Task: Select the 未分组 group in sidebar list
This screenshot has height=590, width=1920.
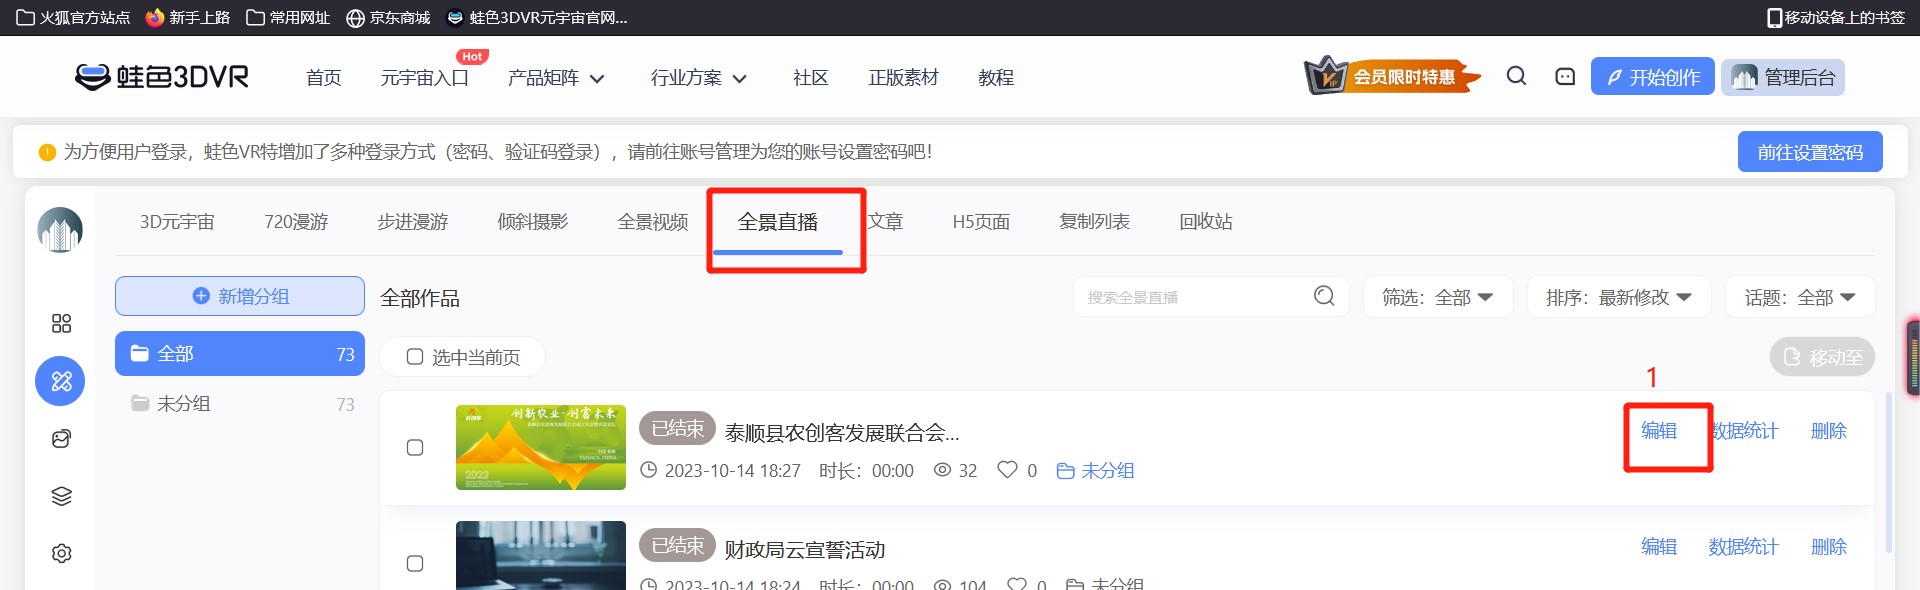Action: [240, 404]
